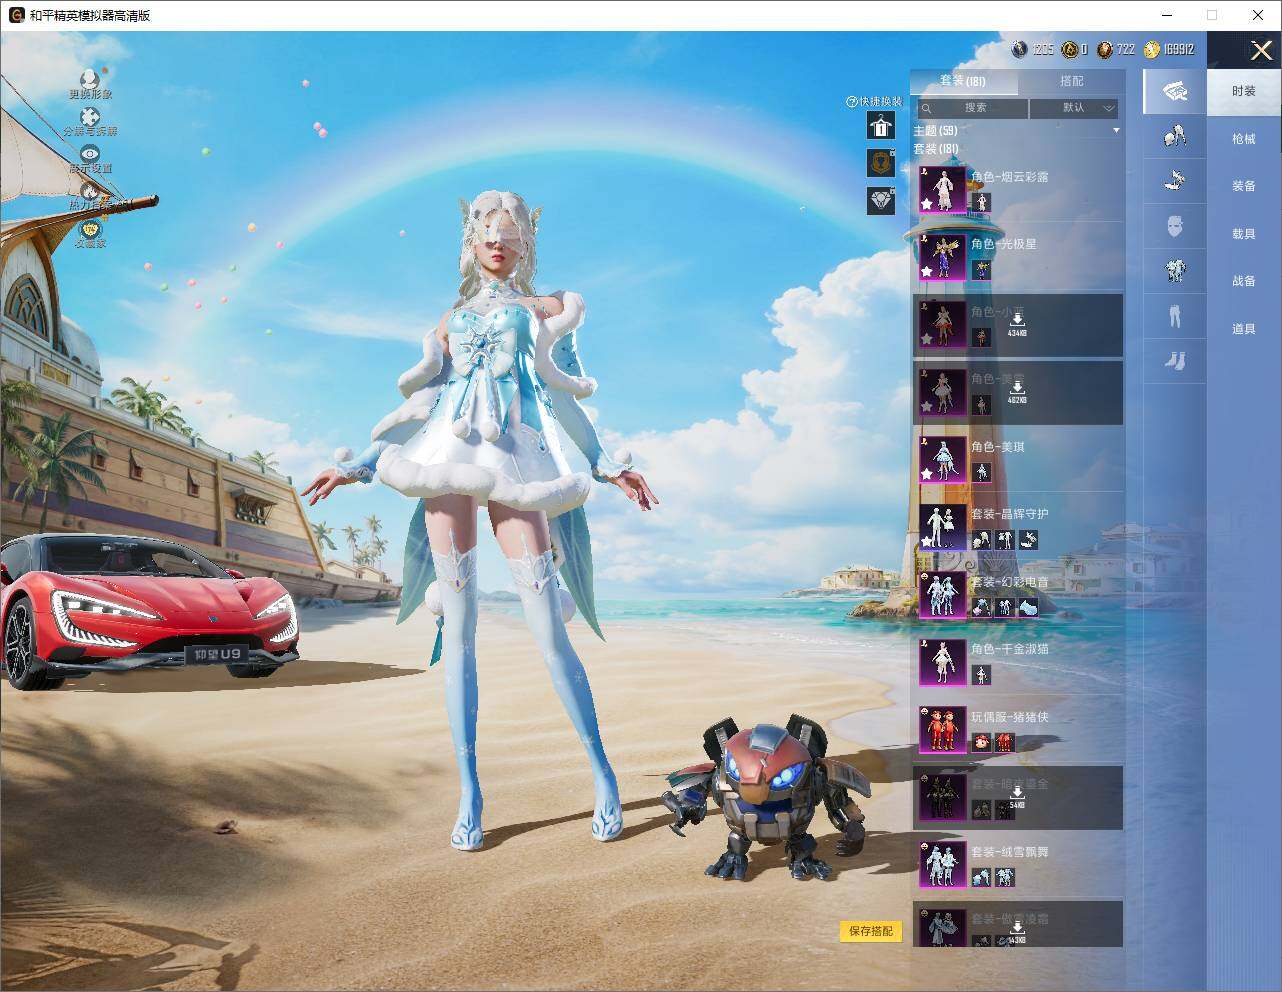The width and height of the screenshot is (1282, 992).
Task: Select the 玩偶服-猪猪侠 outfit thumbnail
Action: pyautogui.click(x=943, y=730)
